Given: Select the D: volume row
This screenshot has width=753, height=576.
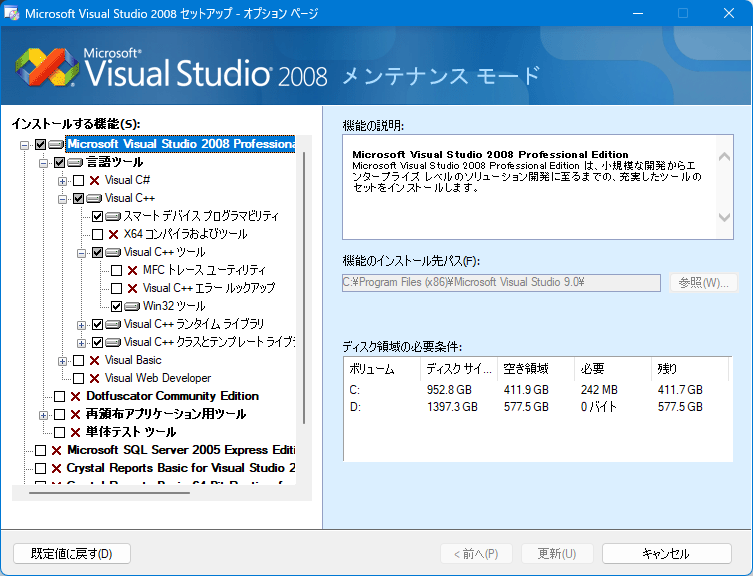Looking at the screenshot, I should (x=538, y=407).
